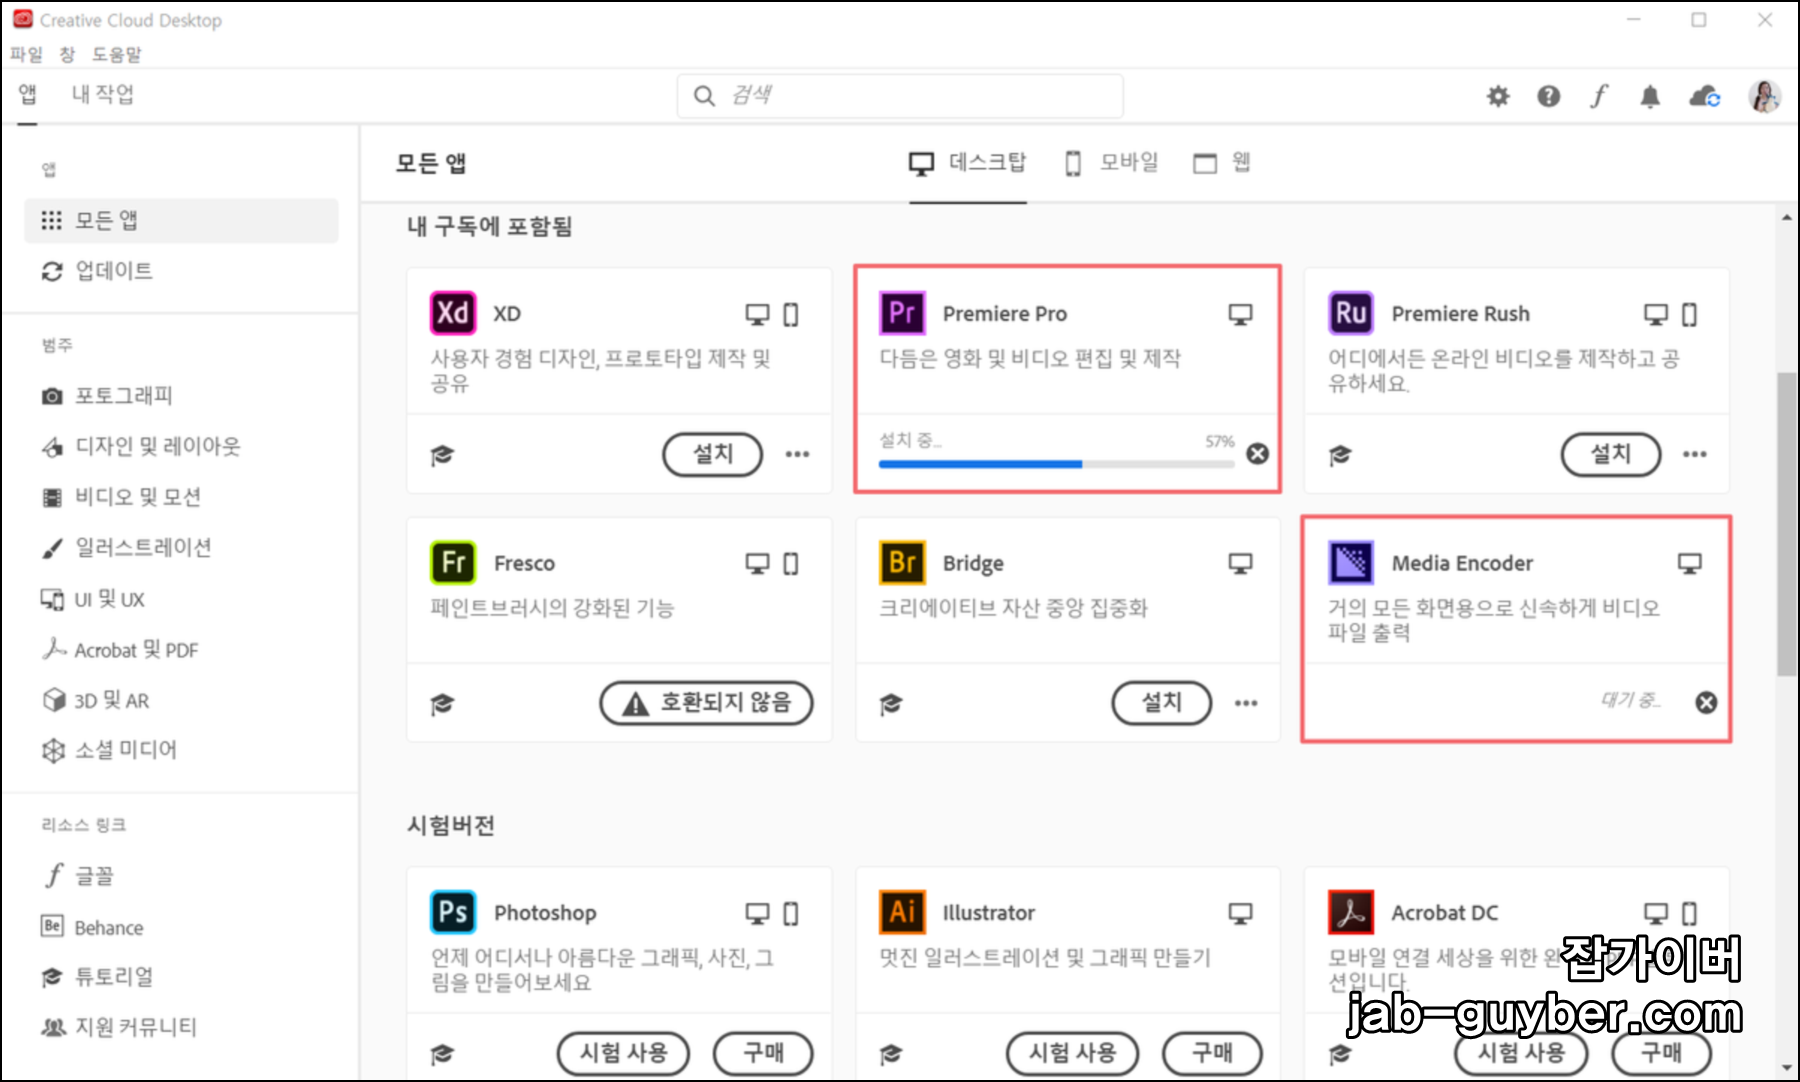Select 일러스트레이션 category
The image size is (1800, 1082).
pyautogui.click(x=126, y=548)
